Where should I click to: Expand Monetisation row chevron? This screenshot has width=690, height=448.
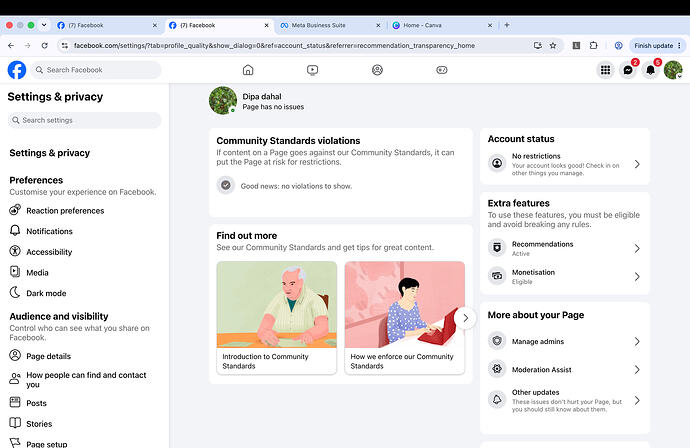click(637, 277)
